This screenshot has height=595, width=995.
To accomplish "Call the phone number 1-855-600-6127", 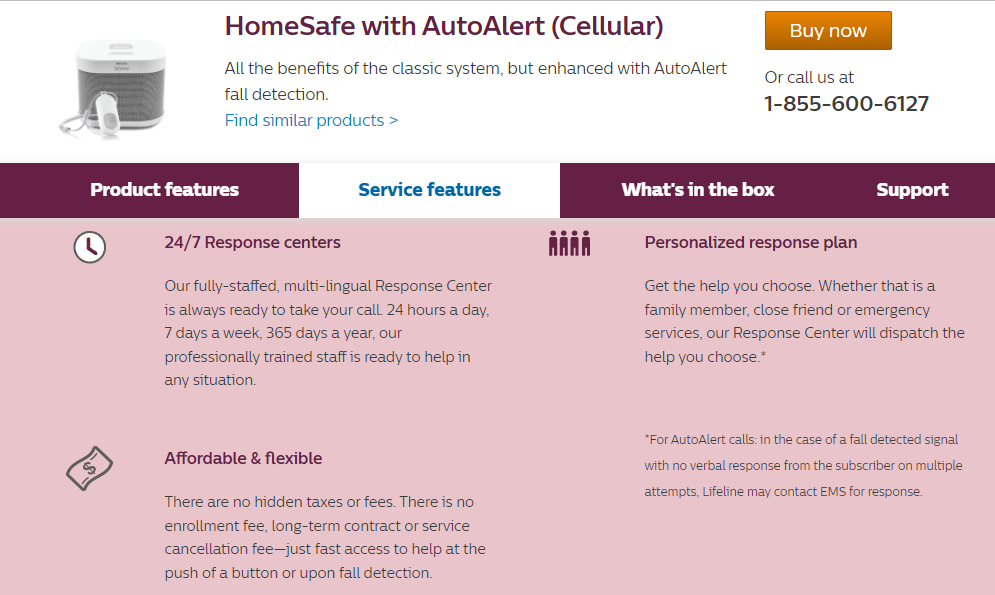I will [x=847, y=103].
